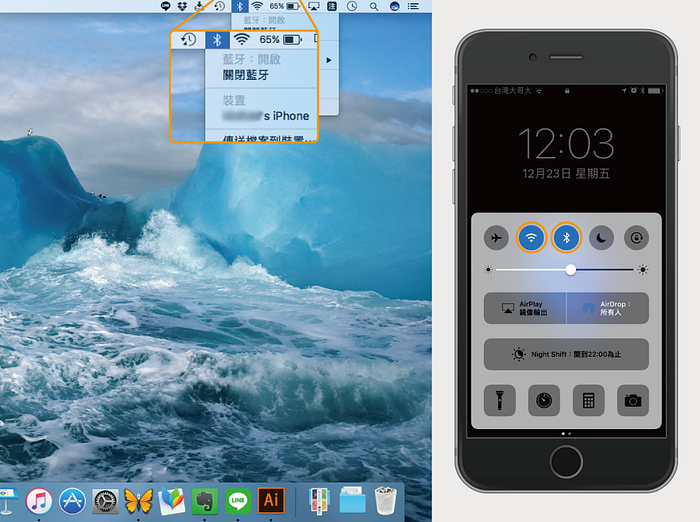
Task: Click the 12:03 lock screen time
Action: [566, 143]
